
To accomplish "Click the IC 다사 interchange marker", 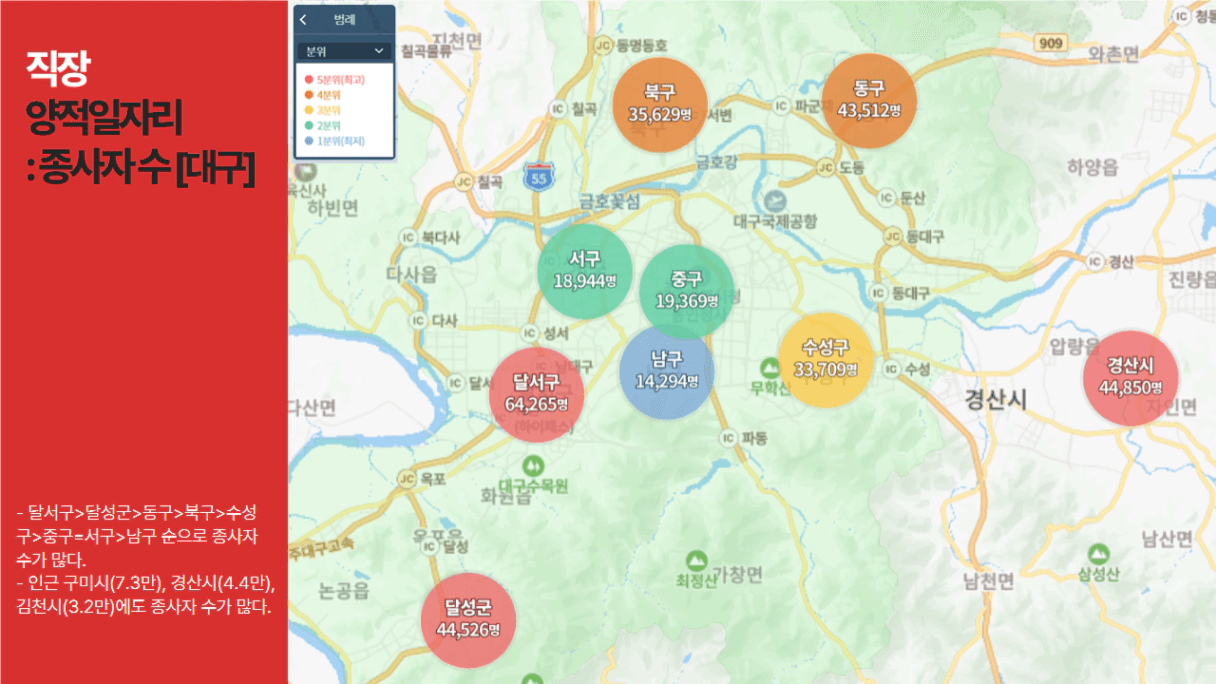I will [417, 321].
